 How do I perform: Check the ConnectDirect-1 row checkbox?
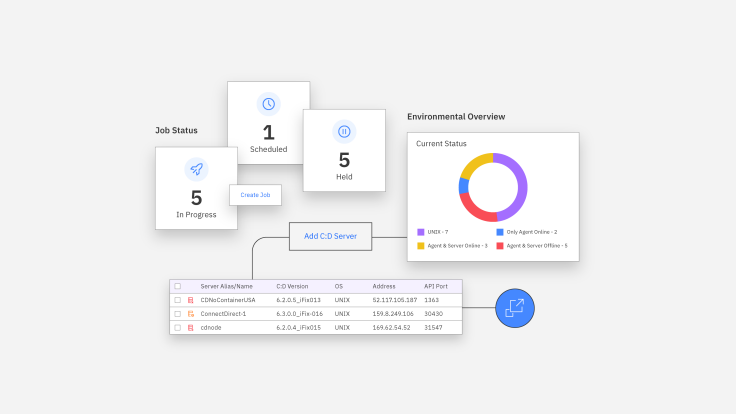click(x=177, y=314)
